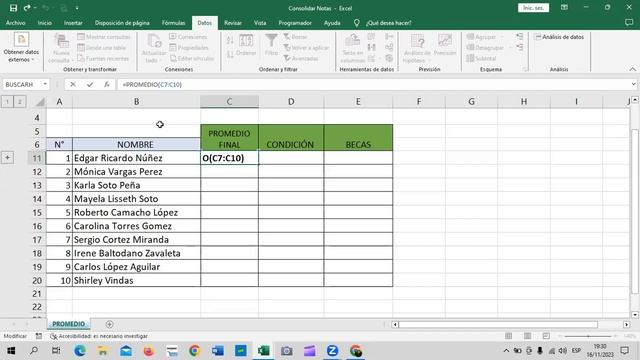Open Google Chrome from taskbar
Screen dimensions: 640x360
(195, 351)
